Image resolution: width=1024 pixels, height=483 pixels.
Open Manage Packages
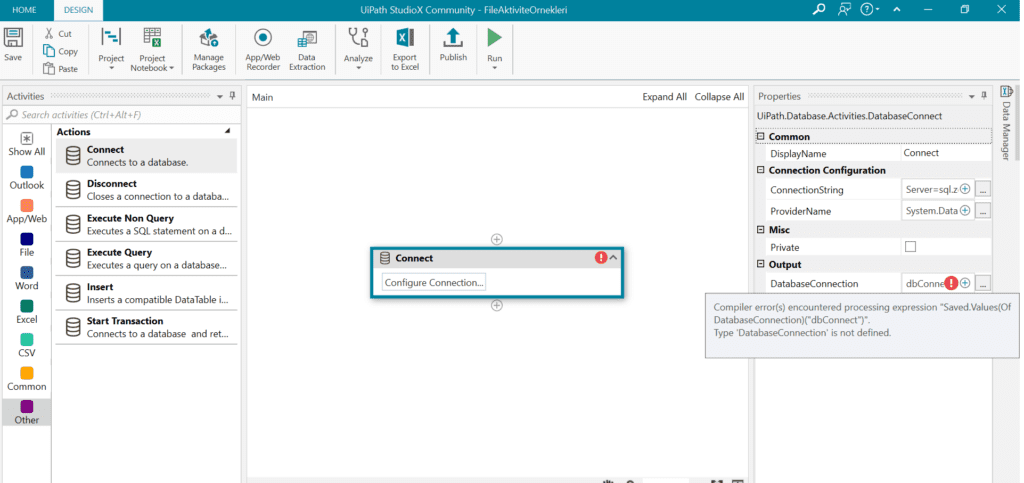point(209,49)
